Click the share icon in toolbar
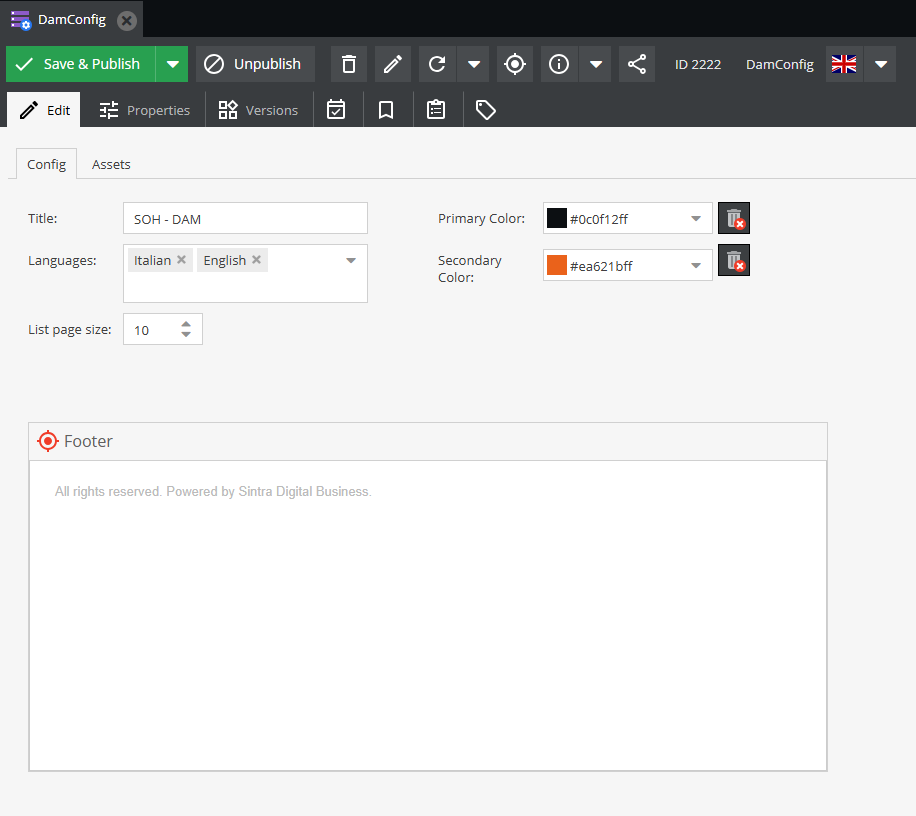The image size is (916, 816). coord(637,64)
